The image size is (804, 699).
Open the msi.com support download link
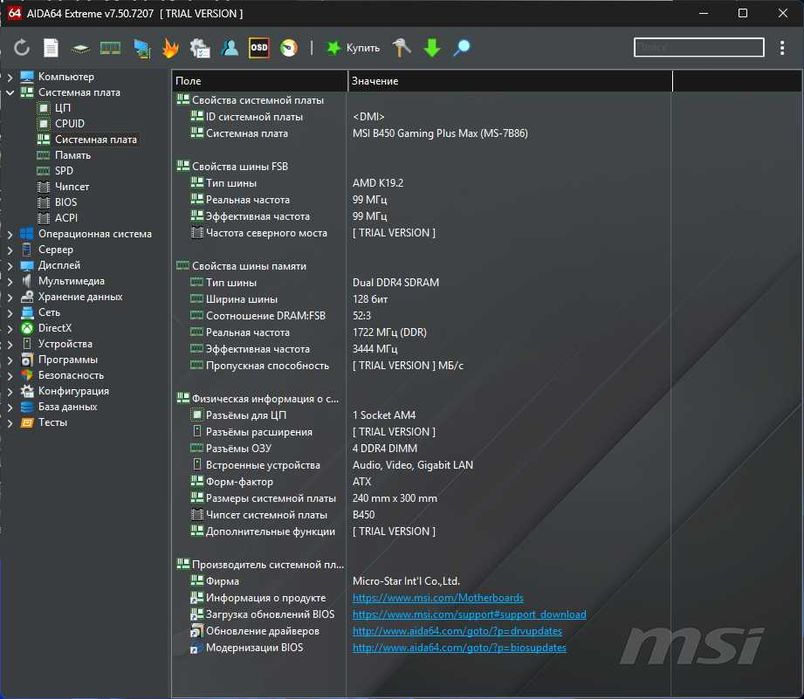tap(469, 614)
